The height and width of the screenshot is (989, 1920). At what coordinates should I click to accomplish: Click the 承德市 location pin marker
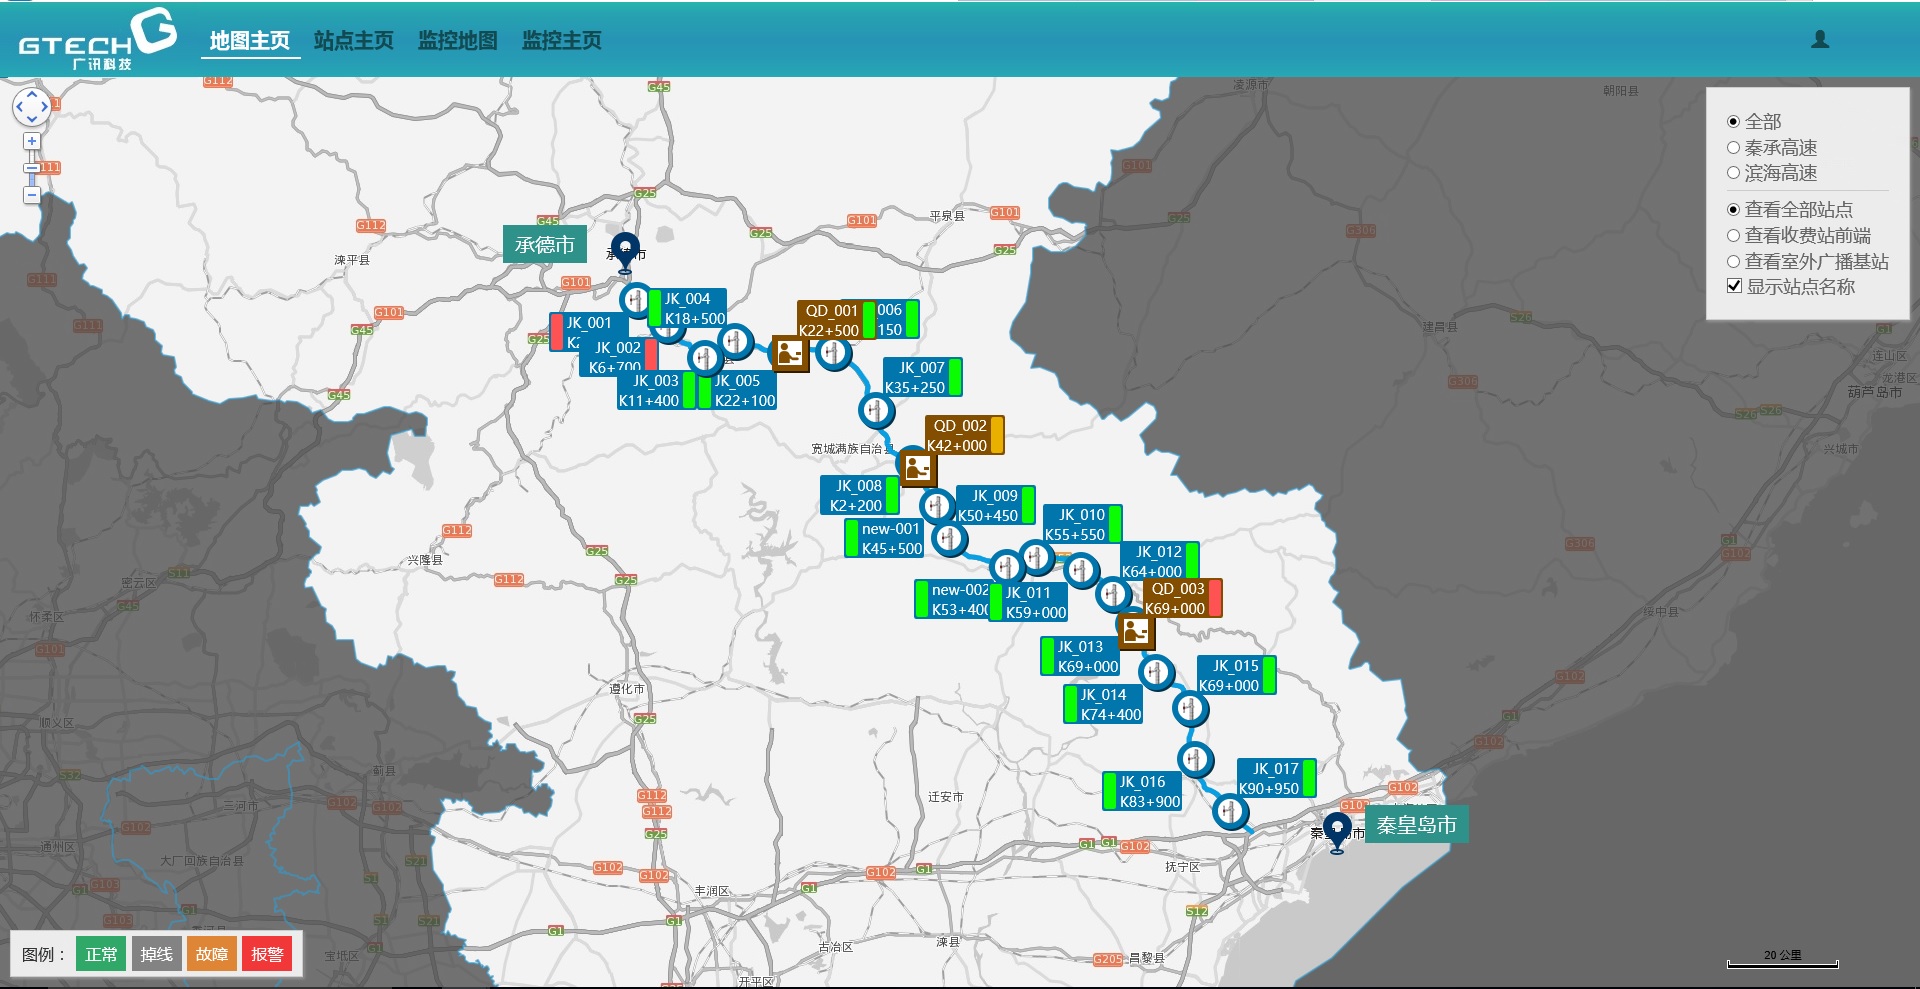click(625, 251)
